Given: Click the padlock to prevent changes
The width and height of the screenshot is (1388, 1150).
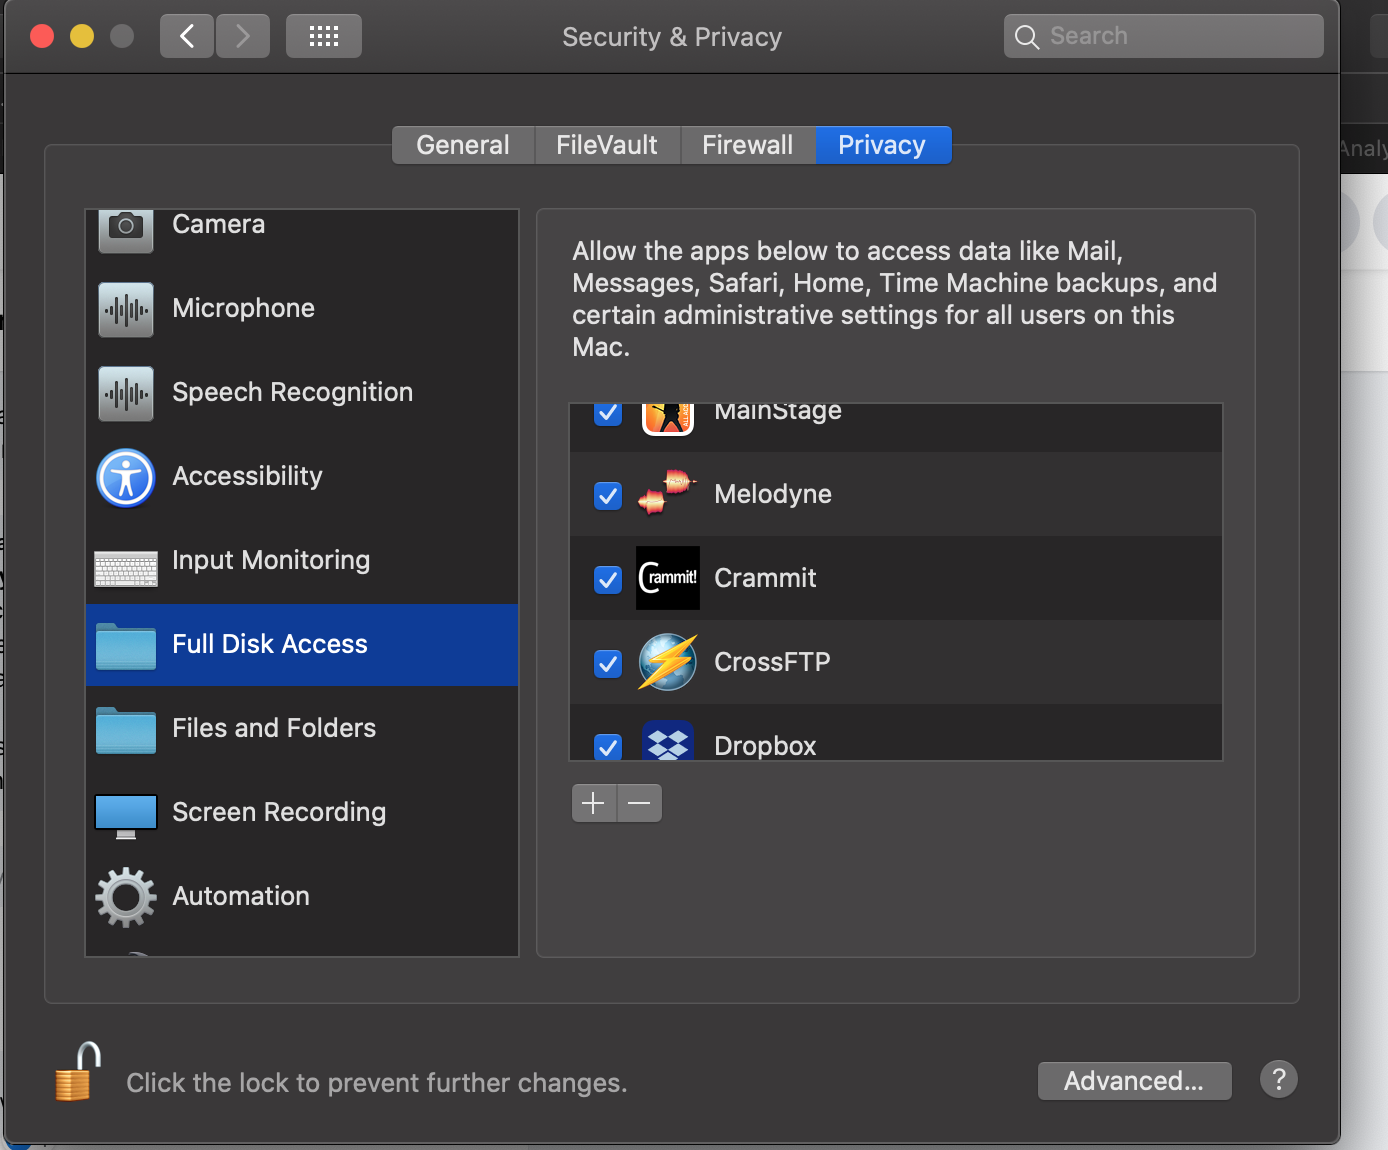Looking at the screenshot, I should [x=78, y=1072].
